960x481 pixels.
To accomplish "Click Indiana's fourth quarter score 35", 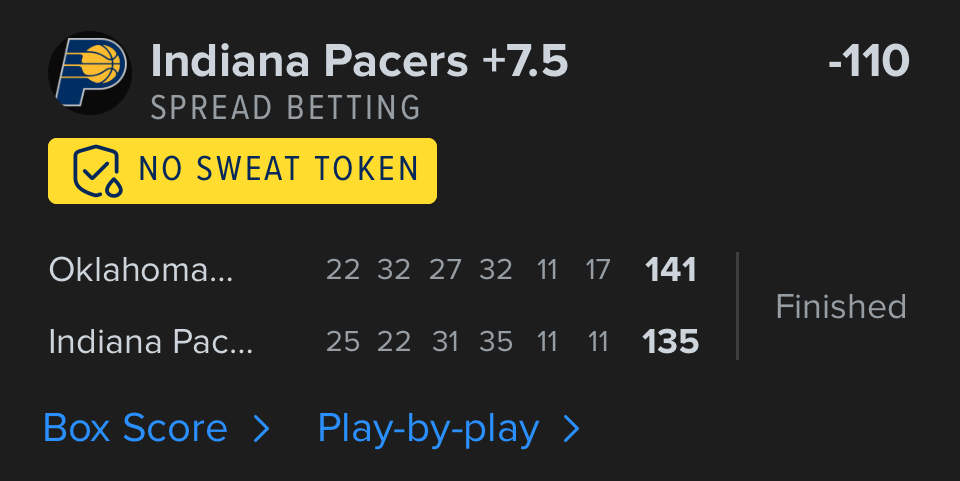I will point(496,342).
